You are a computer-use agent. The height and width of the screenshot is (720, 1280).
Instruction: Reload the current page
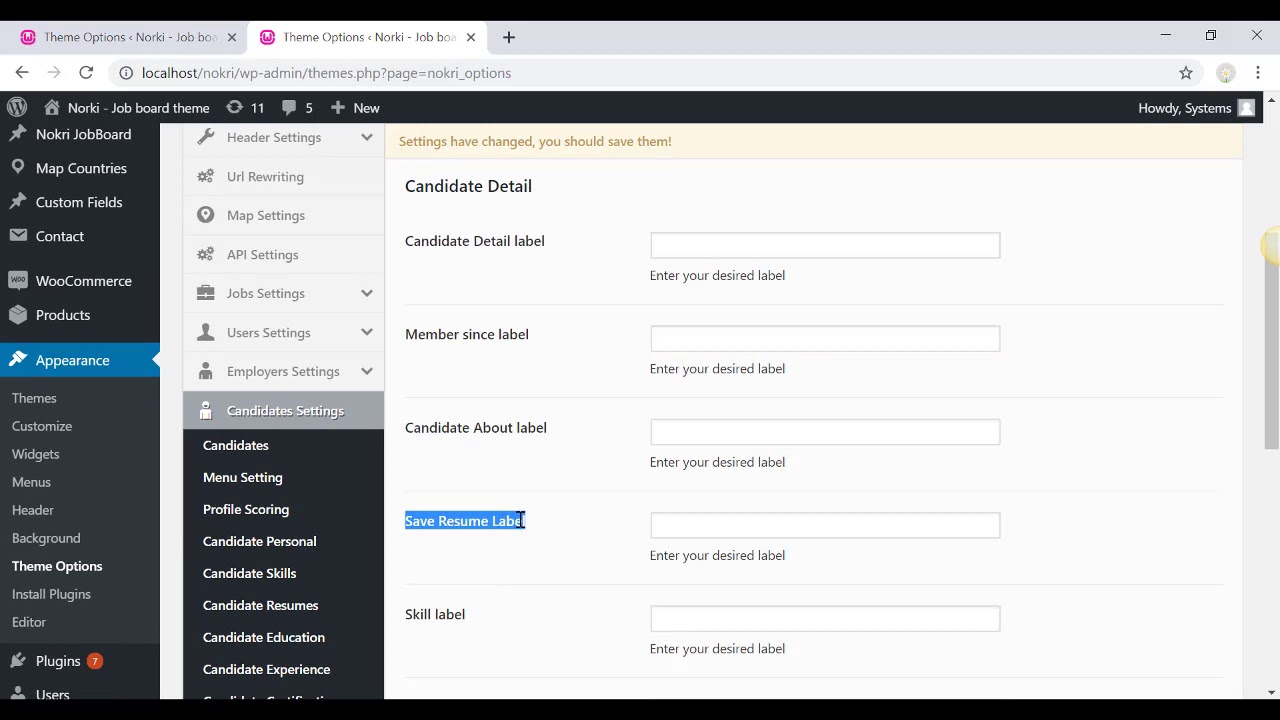(x=86, y=72)
